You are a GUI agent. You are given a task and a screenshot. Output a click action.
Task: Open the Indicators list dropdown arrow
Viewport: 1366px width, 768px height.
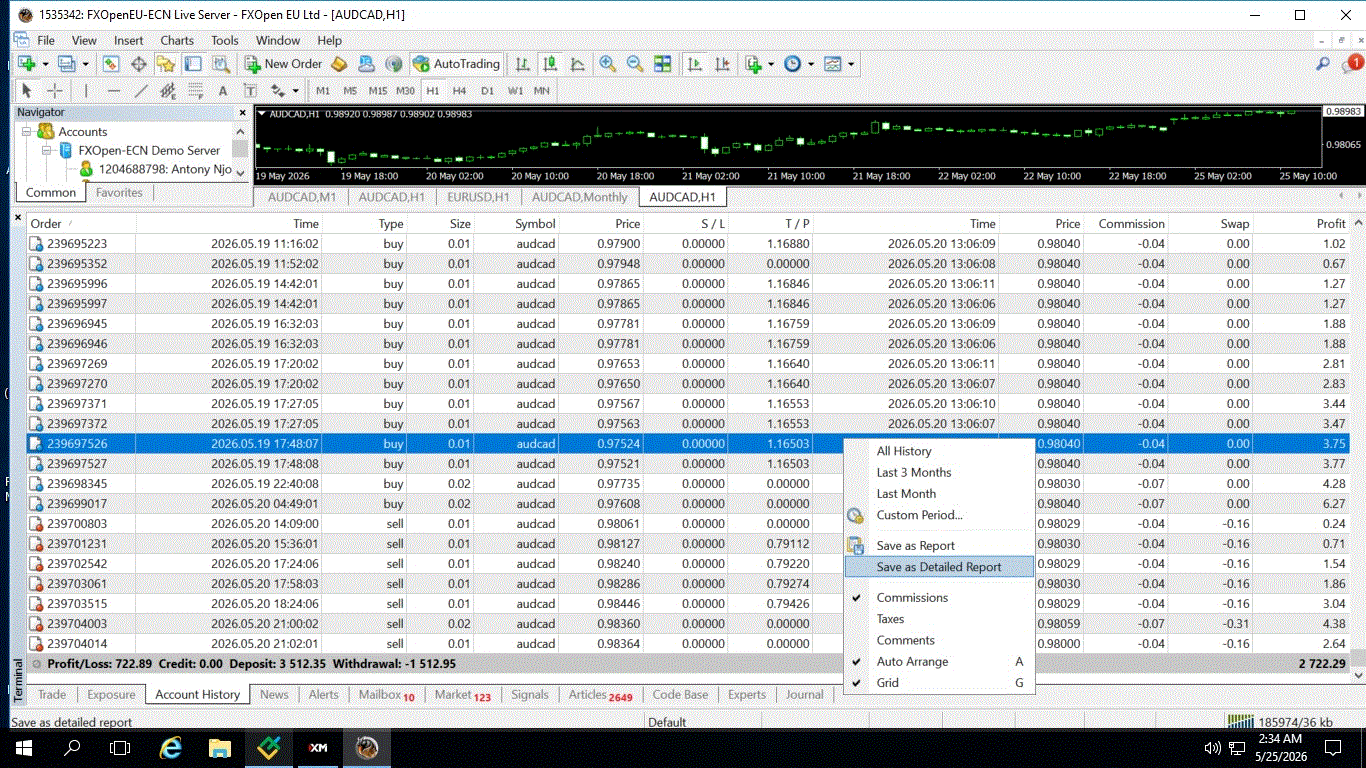[771, 64]
